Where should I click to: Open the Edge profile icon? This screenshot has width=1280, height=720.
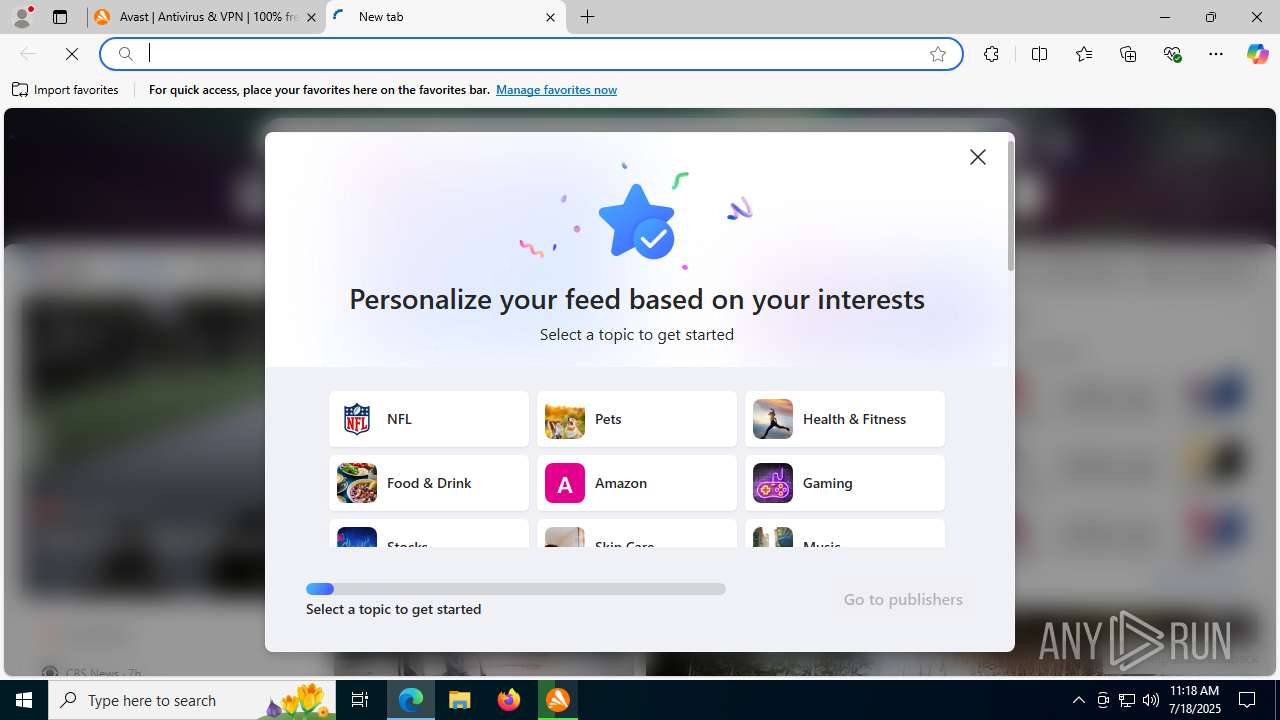22,17
